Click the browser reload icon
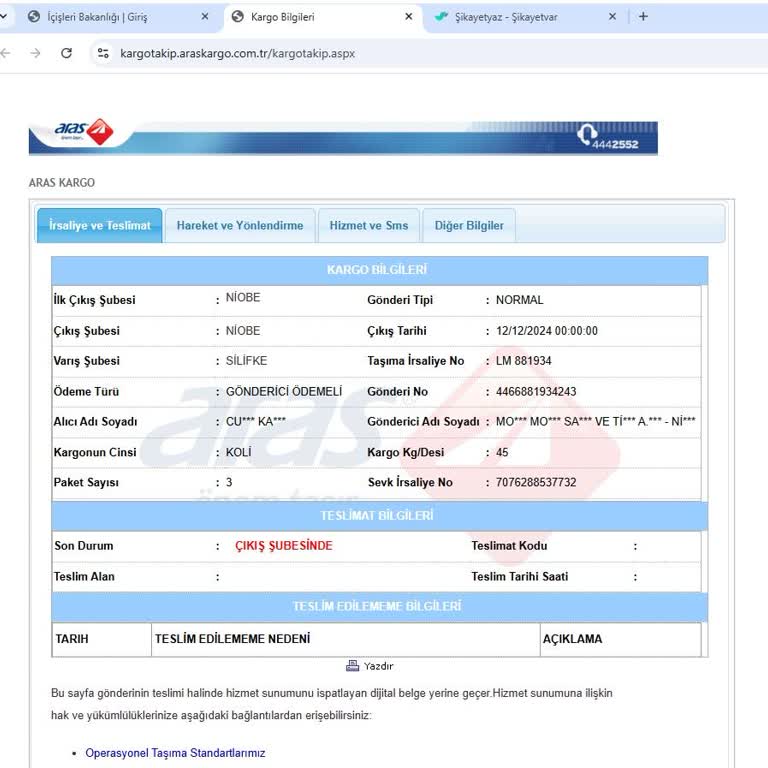The image size is (768, 768). click(x=67, y=53)
